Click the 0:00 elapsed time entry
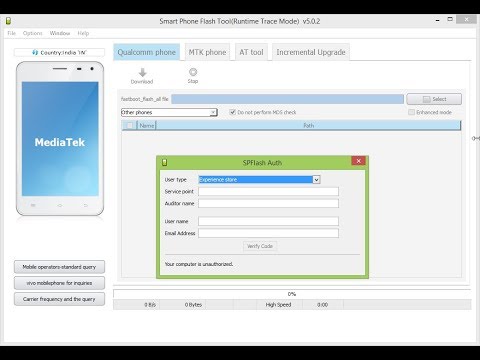The width and height of the screenshot is (480, 360). click(322, 305)
